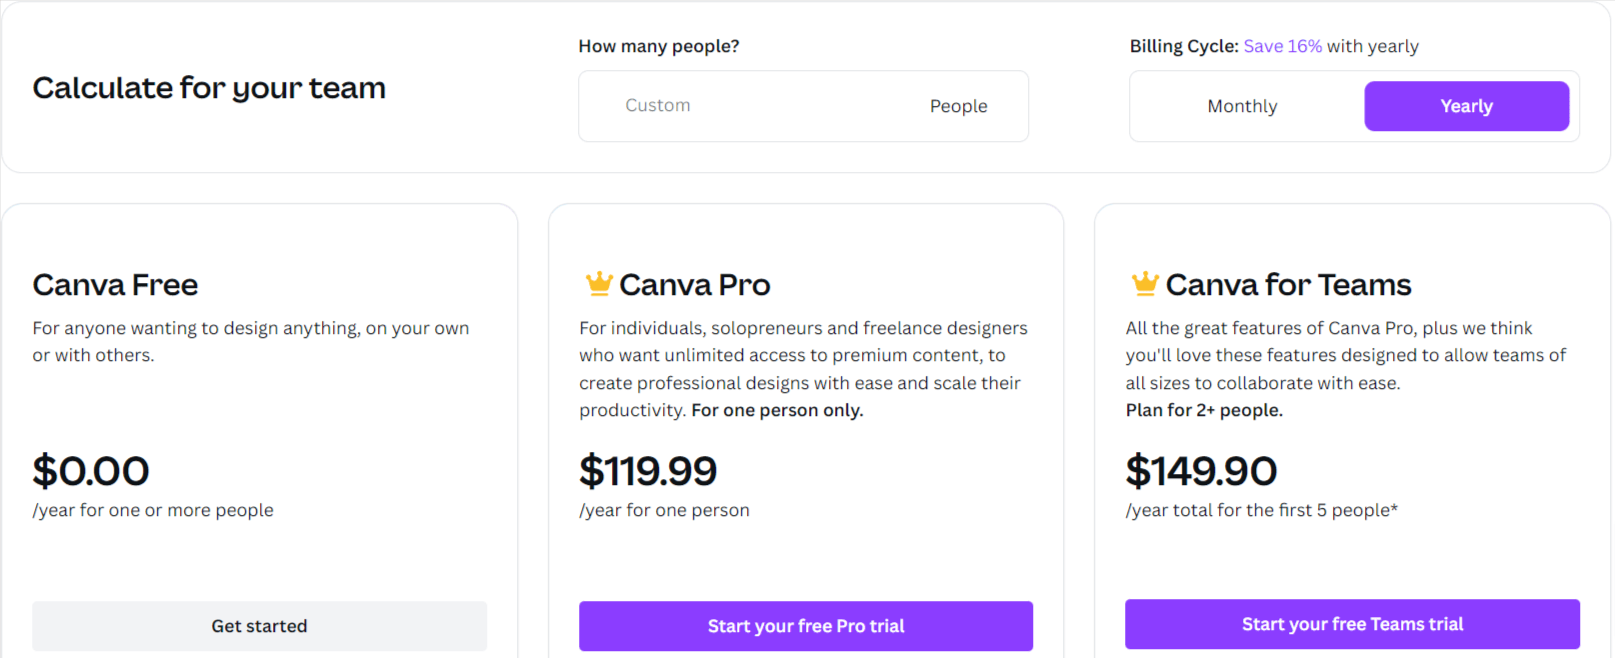The height and width of the screenshot is (658, 1615).
Task: Click inside the Custom people input field
Action: coord(700,105)
